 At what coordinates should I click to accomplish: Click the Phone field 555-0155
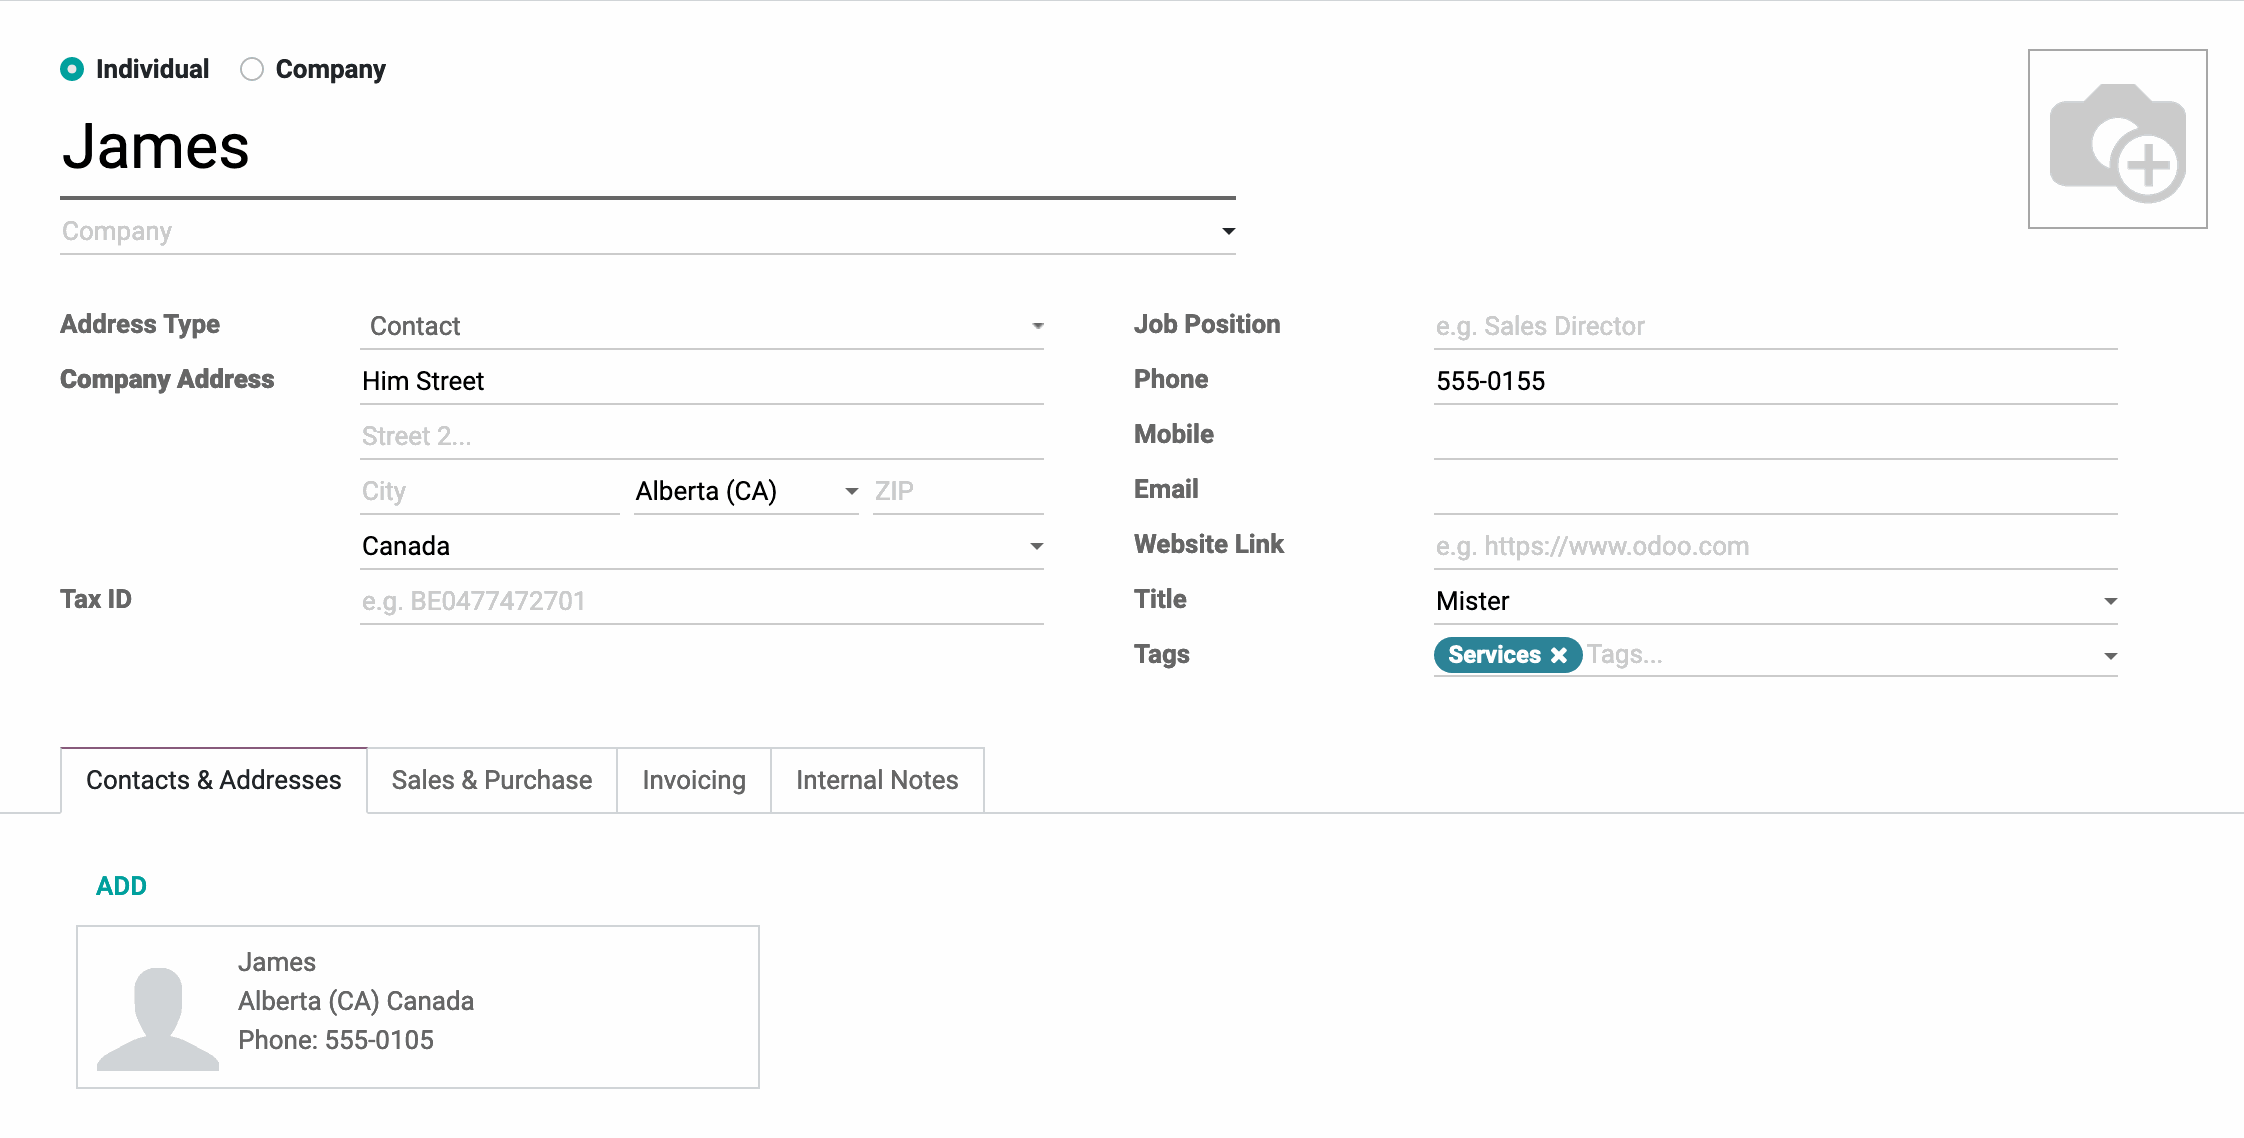click(x=1775, y=381)
